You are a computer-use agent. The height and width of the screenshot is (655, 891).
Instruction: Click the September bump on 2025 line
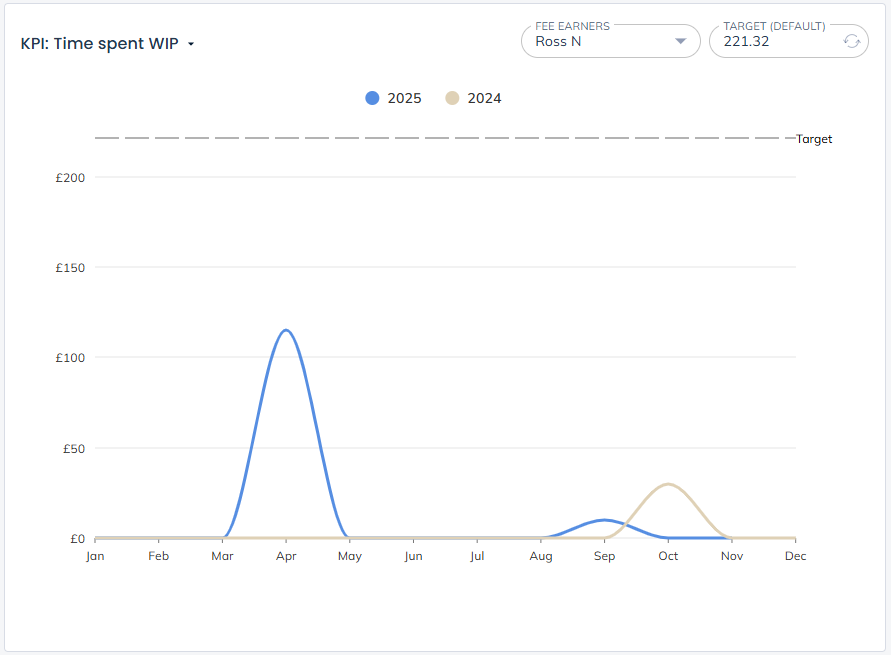click(x=604, y=520)
